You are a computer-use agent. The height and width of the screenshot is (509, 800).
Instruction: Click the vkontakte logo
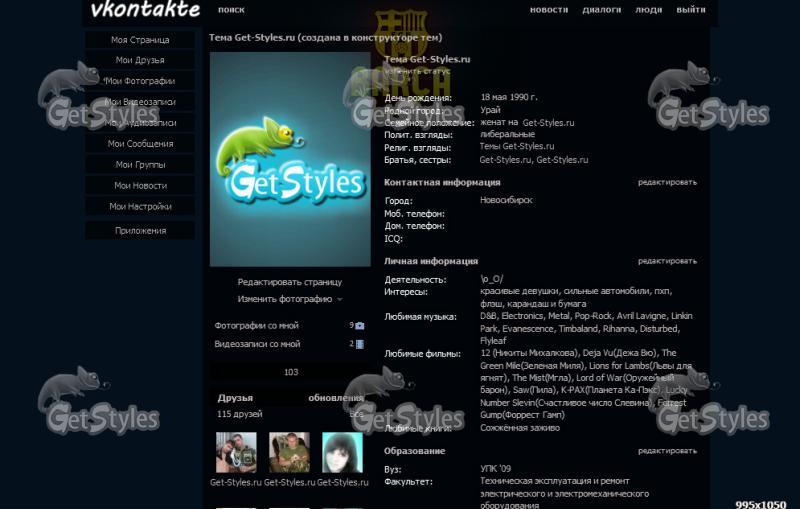point(144,10)
